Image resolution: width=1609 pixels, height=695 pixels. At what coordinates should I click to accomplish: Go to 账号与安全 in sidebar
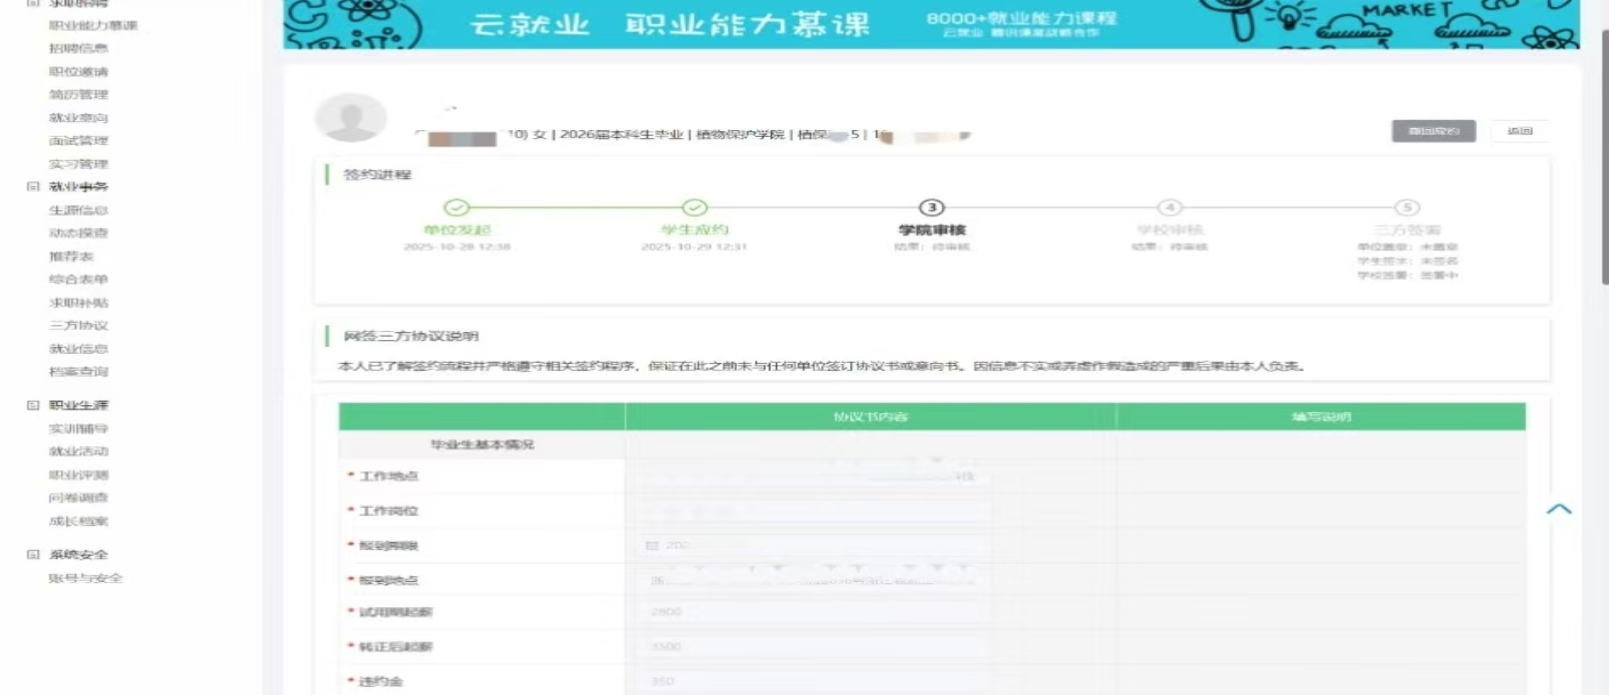point(85,578)
